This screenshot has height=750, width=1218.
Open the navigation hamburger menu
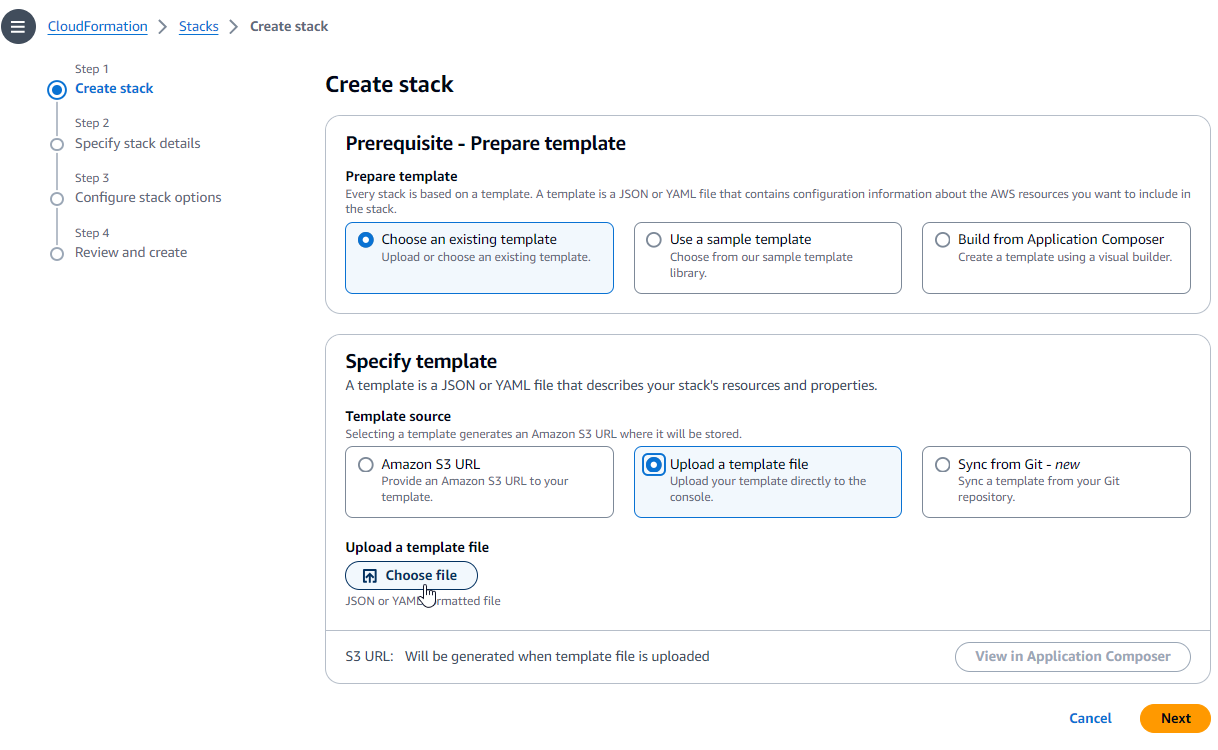point(18,26)
